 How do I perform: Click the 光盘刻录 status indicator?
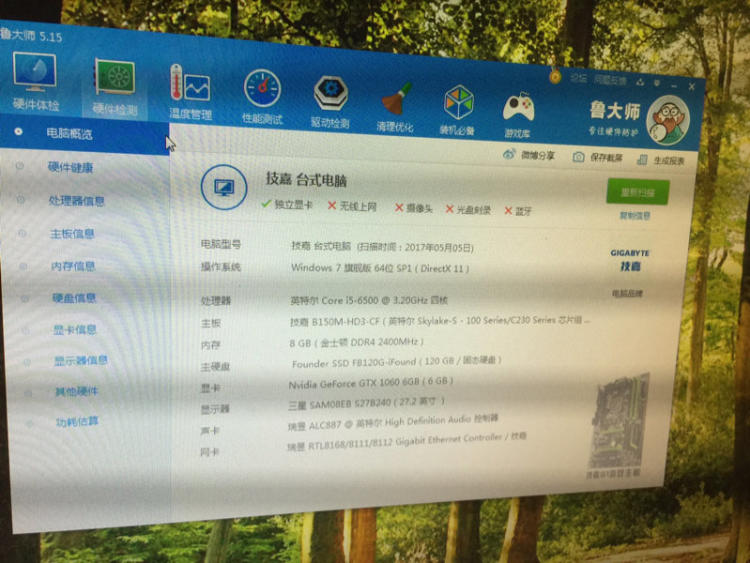point(468,210)
